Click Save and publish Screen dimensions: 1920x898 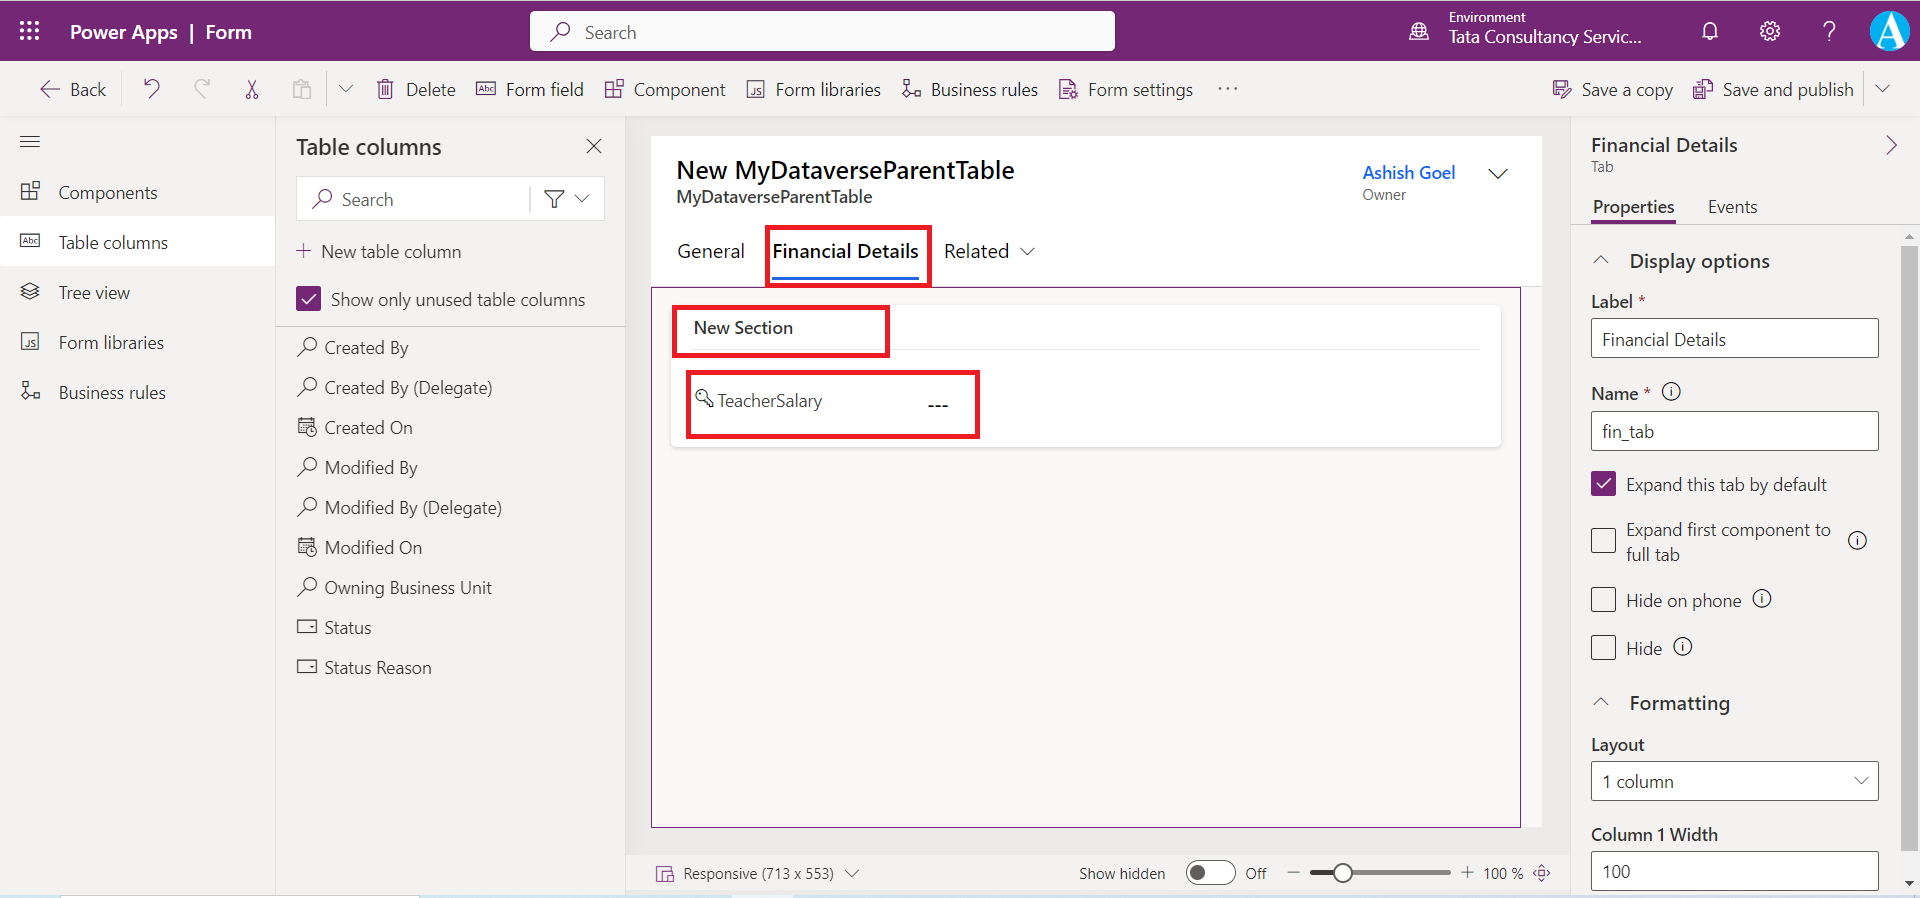point(1773,89)
